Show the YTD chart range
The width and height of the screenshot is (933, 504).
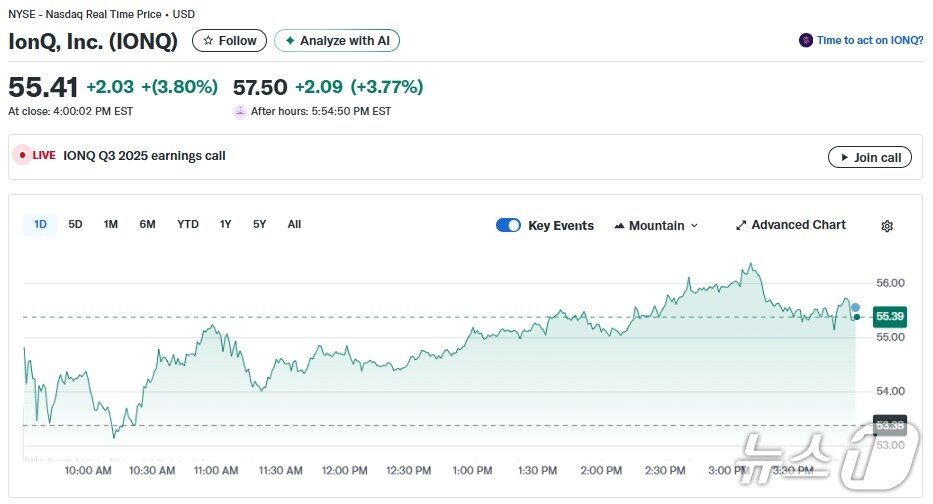point(188,224)
